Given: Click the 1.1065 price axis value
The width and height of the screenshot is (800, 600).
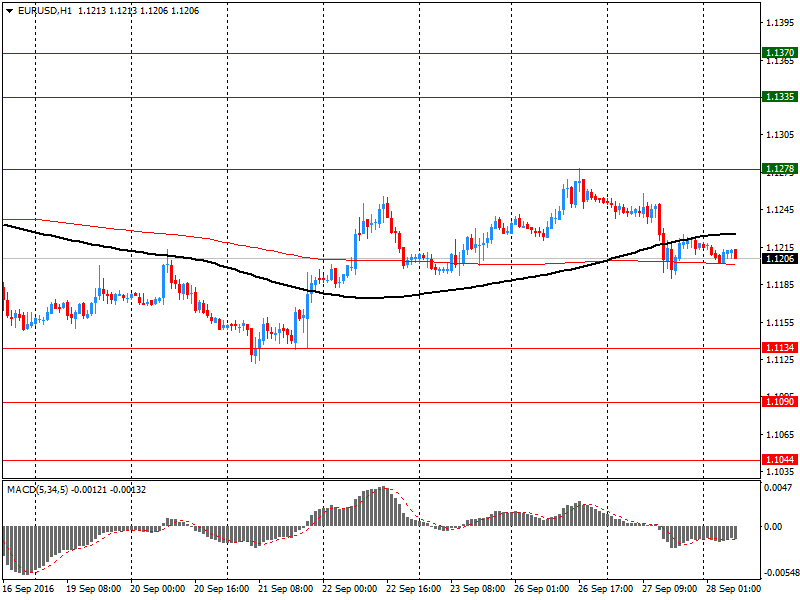Looking at the screenshot, I should [x=780, y=435].
